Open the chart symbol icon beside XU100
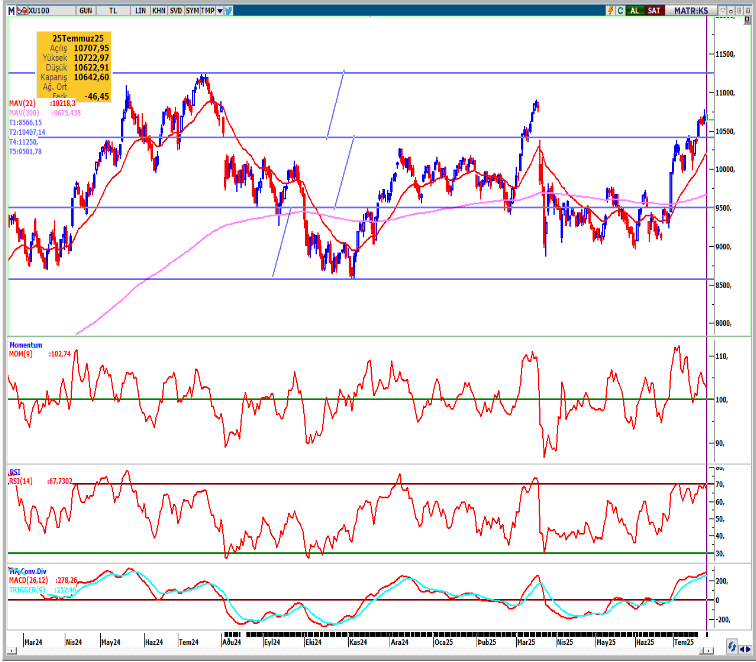Viewport: 756px width, 662px height. (22, 11)
